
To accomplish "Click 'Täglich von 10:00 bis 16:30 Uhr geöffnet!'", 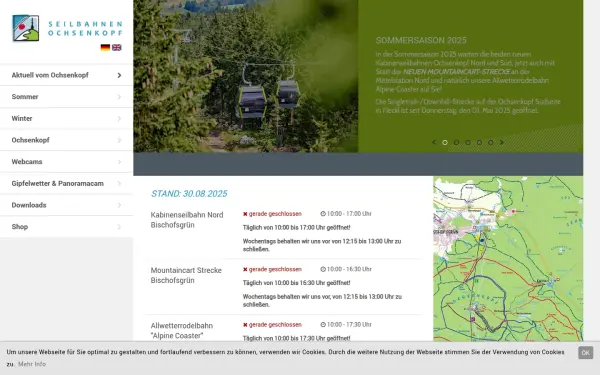I will click(297, 283).
